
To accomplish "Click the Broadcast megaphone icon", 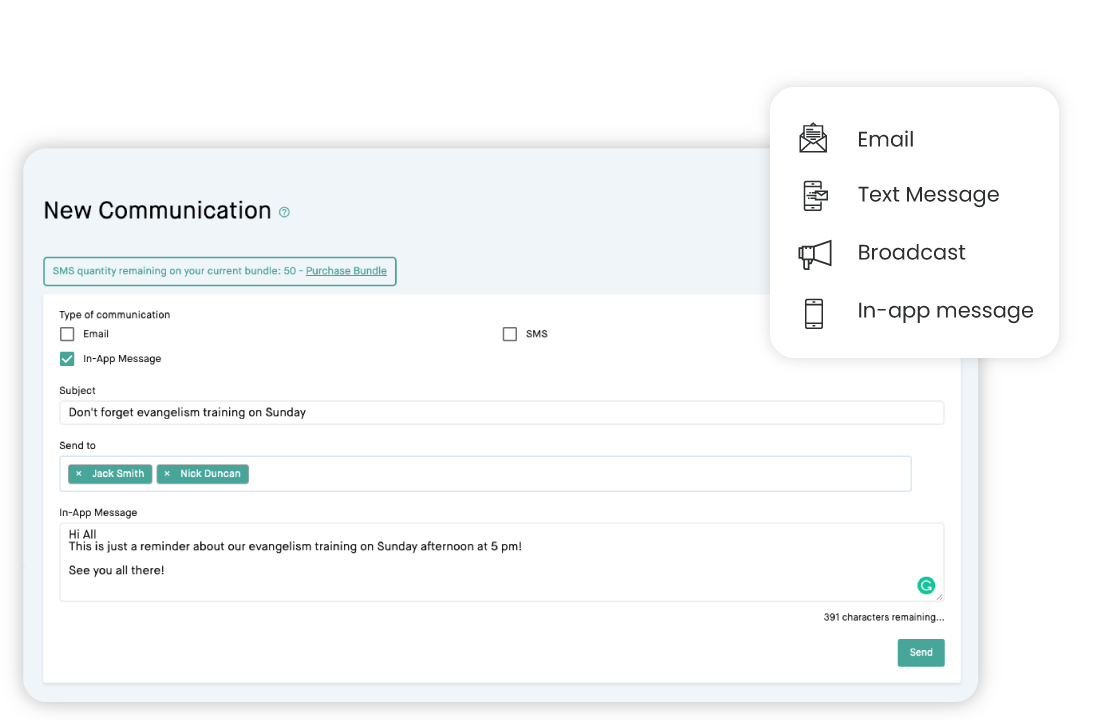I will 814,253.
